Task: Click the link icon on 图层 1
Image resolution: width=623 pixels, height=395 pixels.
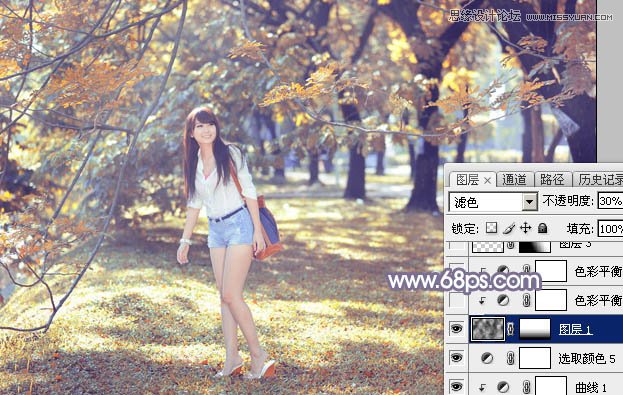Action: [511, 329]
